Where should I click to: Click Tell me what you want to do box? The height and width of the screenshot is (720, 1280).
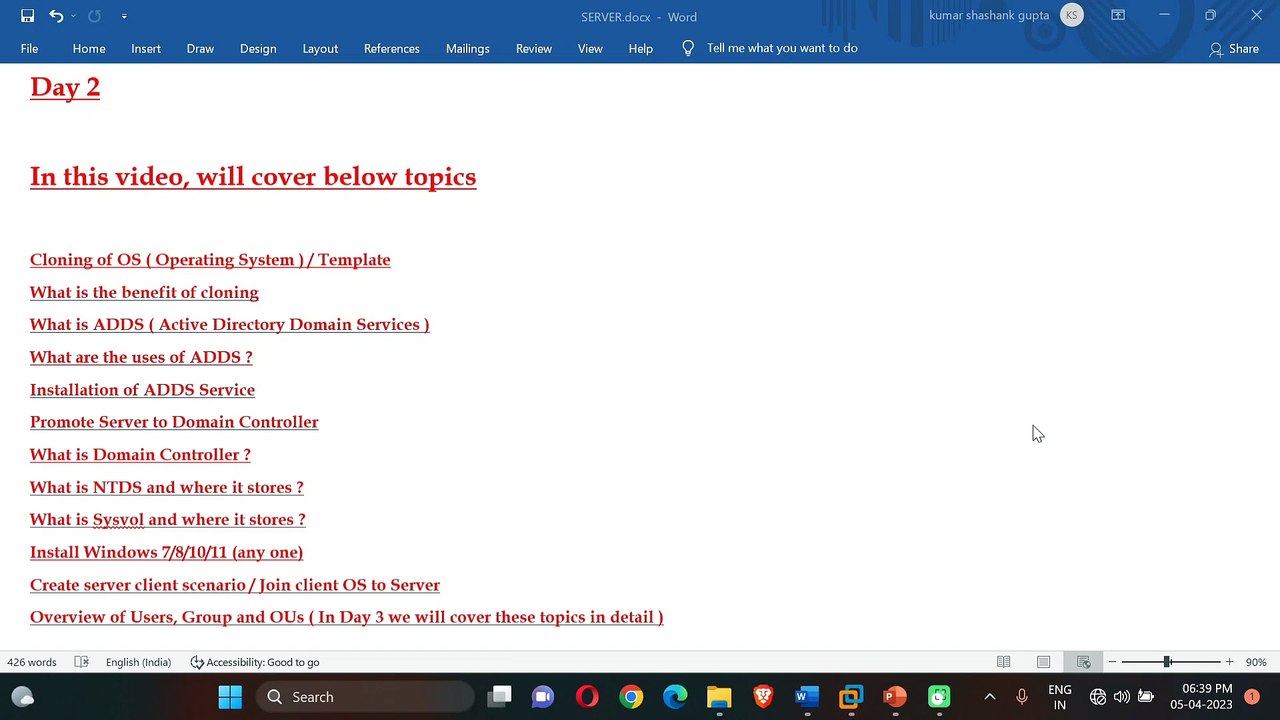tap(782, 48)
